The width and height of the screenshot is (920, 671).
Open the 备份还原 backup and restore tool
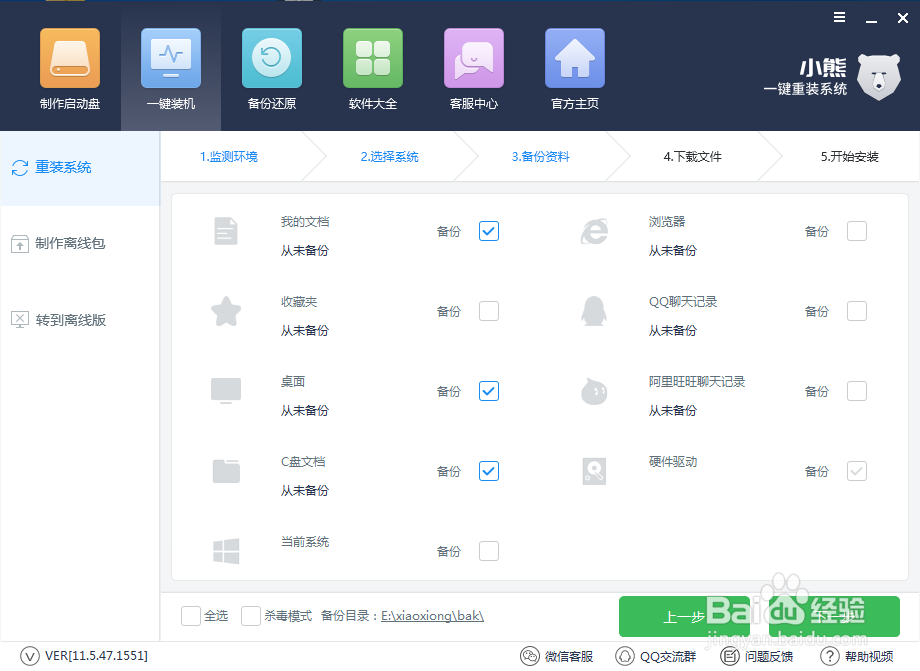pos(271,70)
